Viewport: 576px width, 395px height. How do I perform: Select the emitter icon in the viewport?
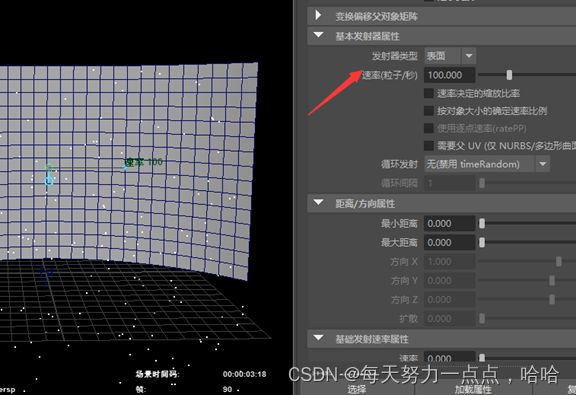pyautogui.click(x=49, y=176)
